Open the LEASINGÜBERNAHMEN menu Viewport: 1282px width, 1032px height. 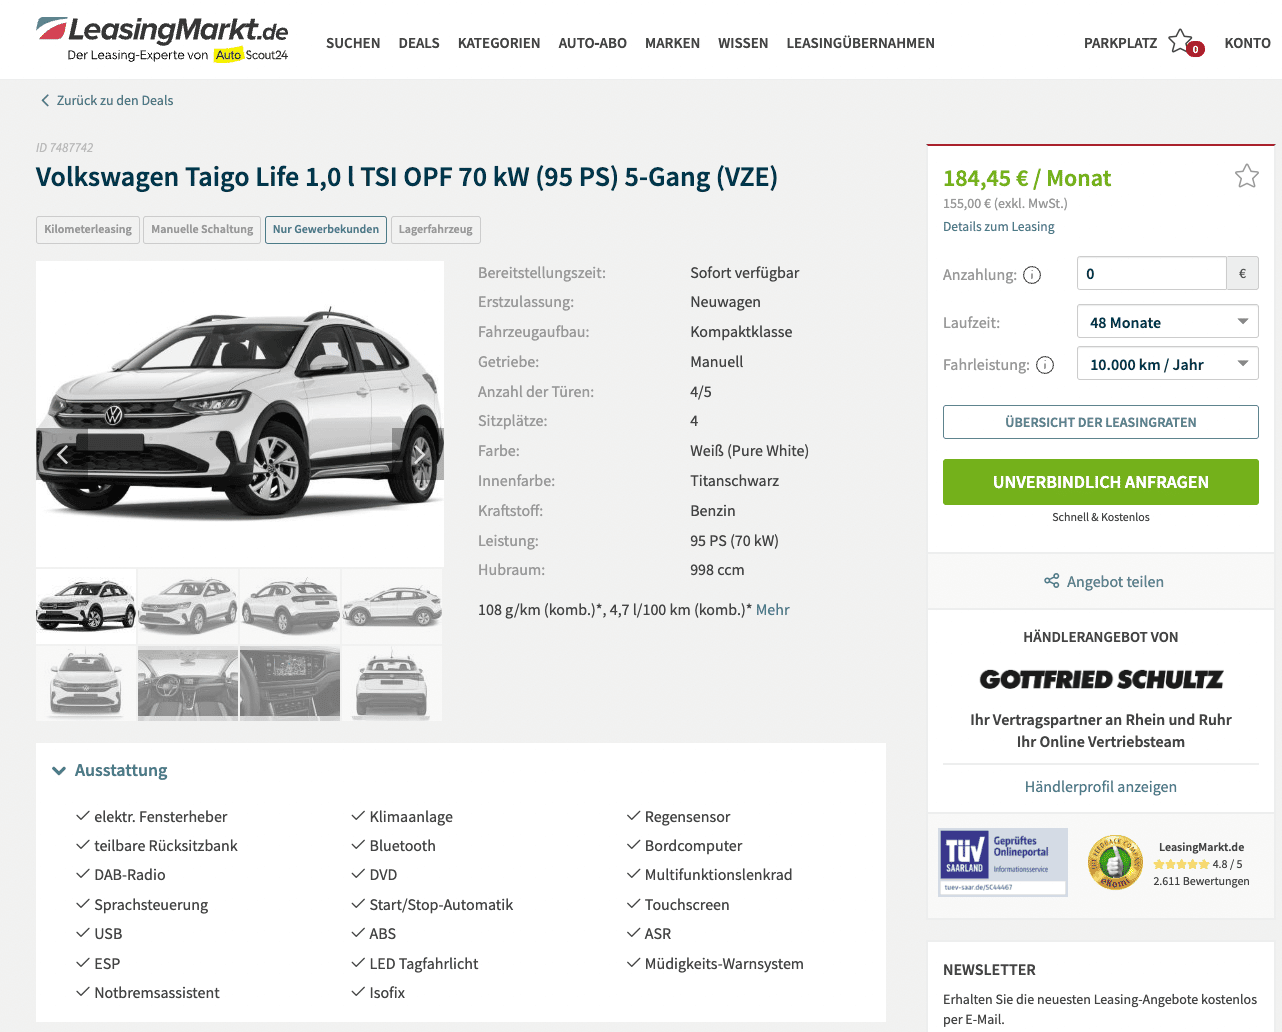861,43
